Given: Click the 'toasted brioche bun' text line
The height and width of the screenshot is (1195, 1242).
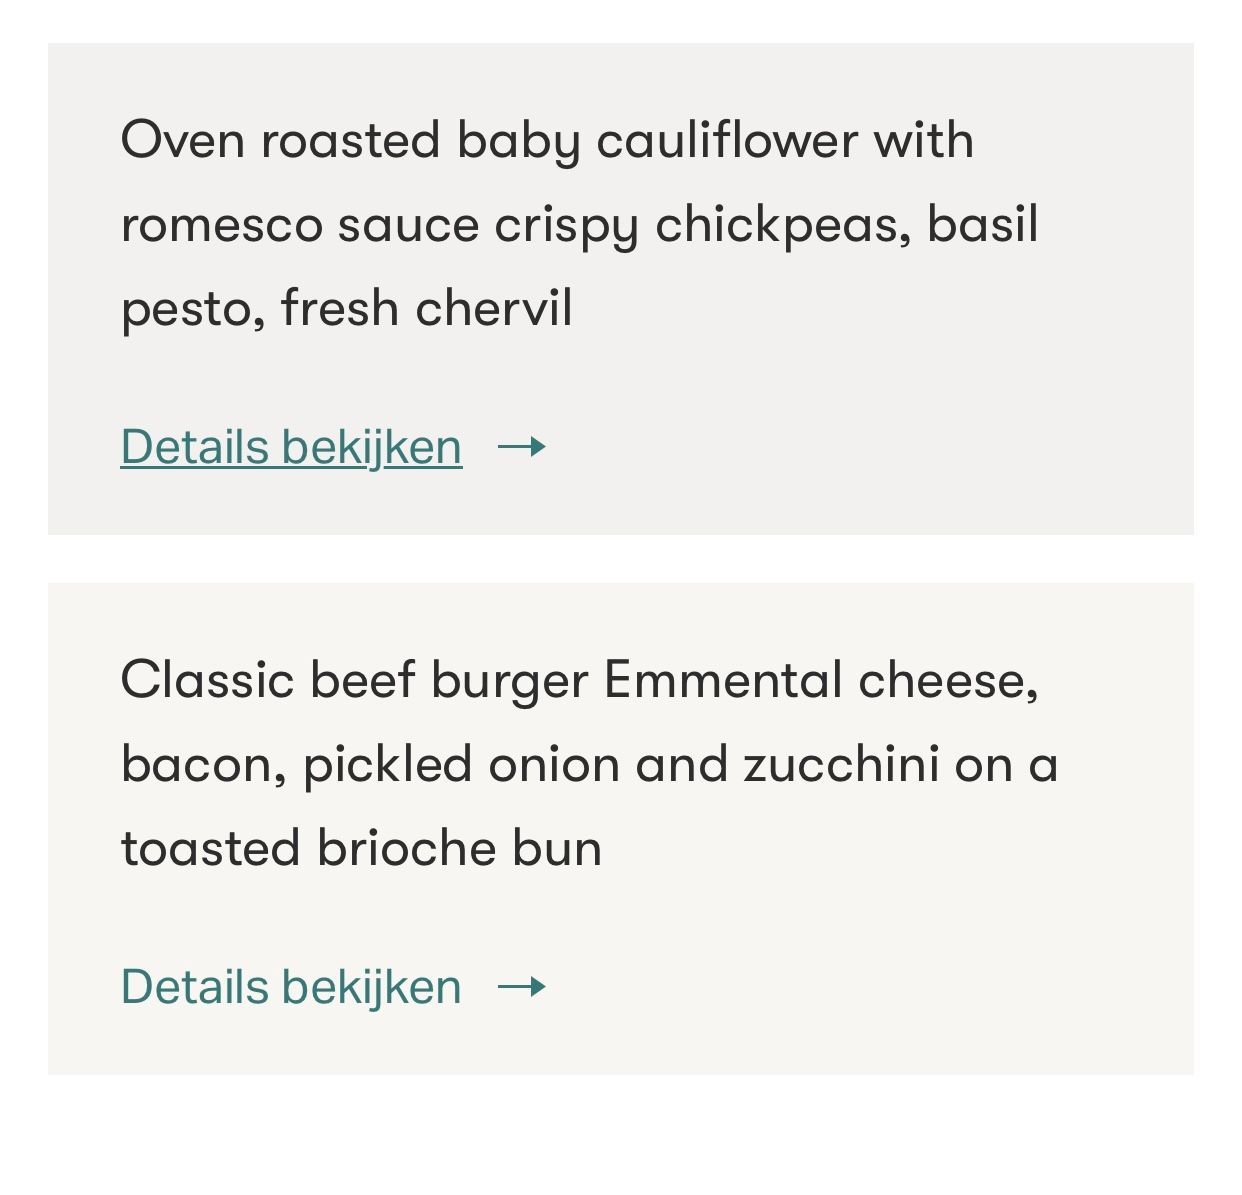Looking at the screenshot, I should point(361,849).
